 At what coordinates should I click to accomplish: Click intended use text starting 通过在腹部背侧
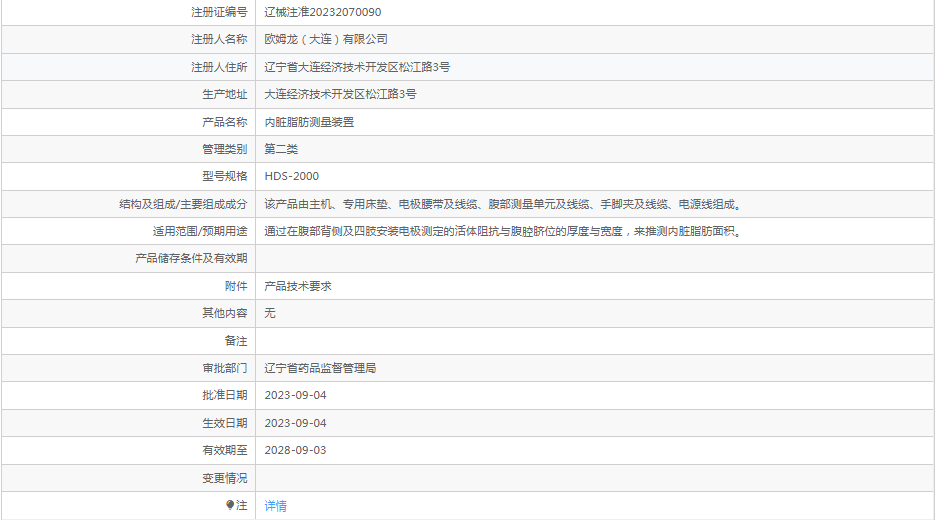tap(503, 231)
